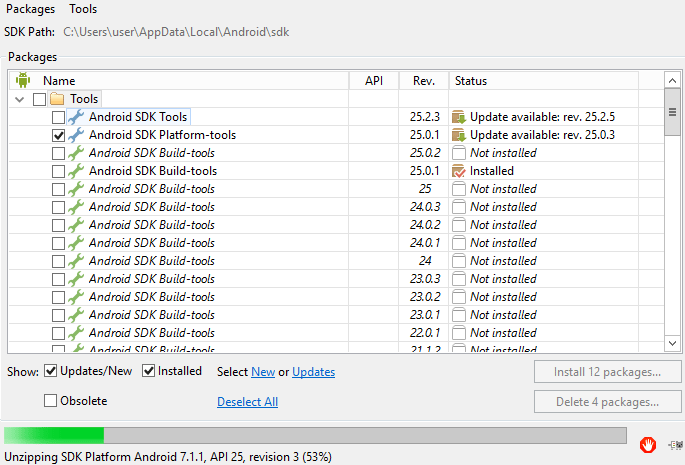Viewport: 685px width, 465px height.
Task: Click Not installed status icon for rev 25.0.2
Action: pyautogui.click(x=459, y=153)
